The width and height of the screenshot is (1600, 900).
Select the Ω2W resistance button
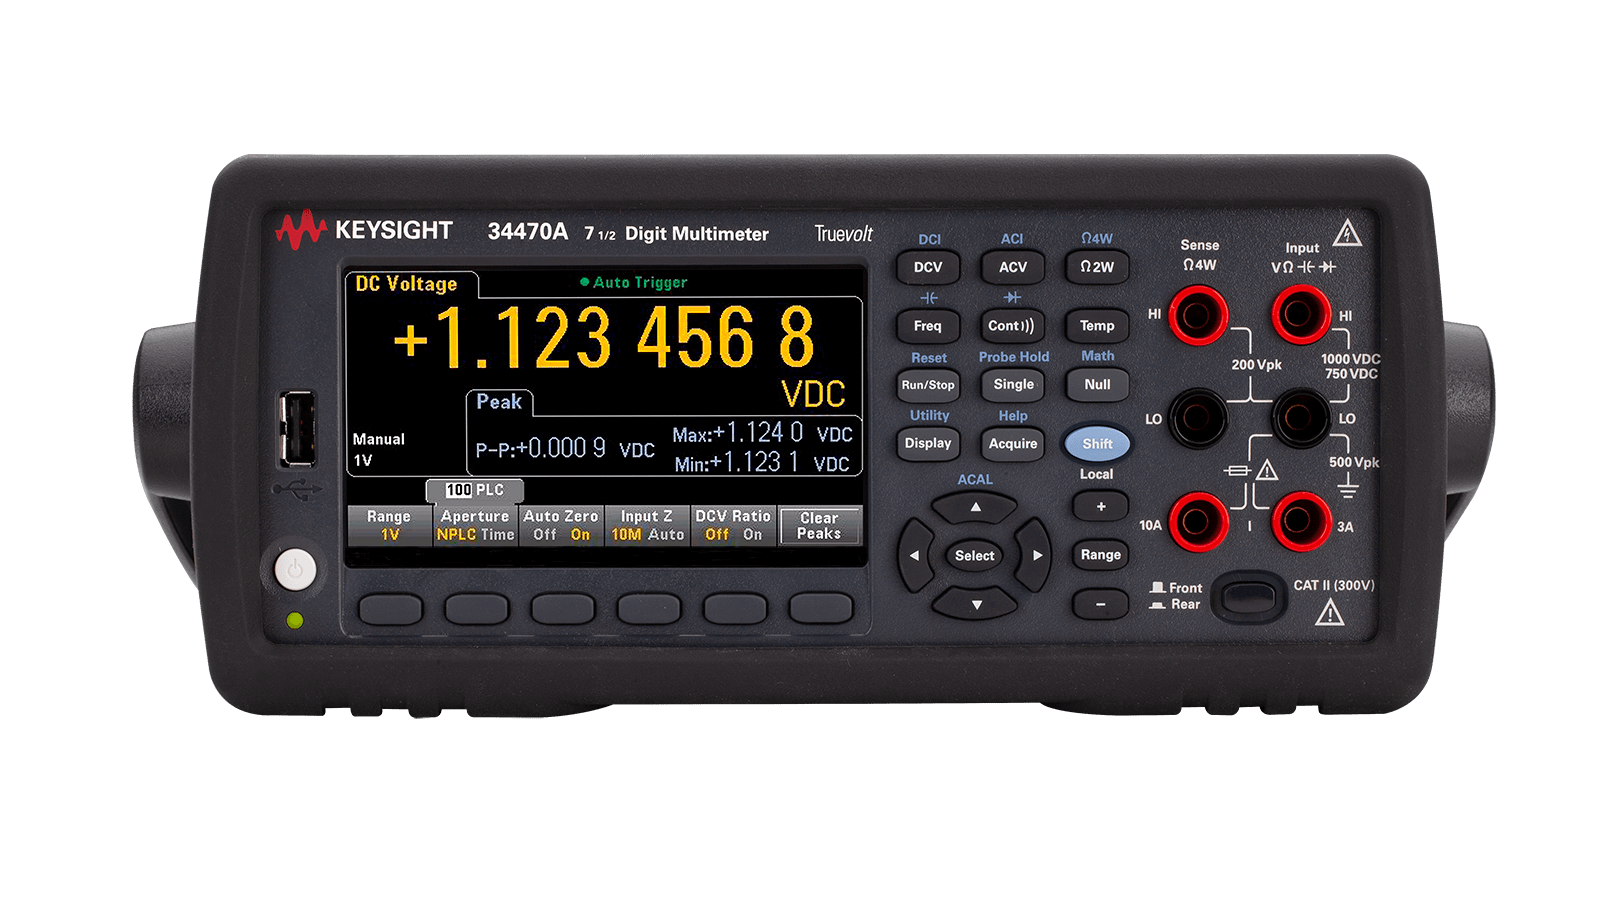pyautogui.click(x=1097, y=267)
